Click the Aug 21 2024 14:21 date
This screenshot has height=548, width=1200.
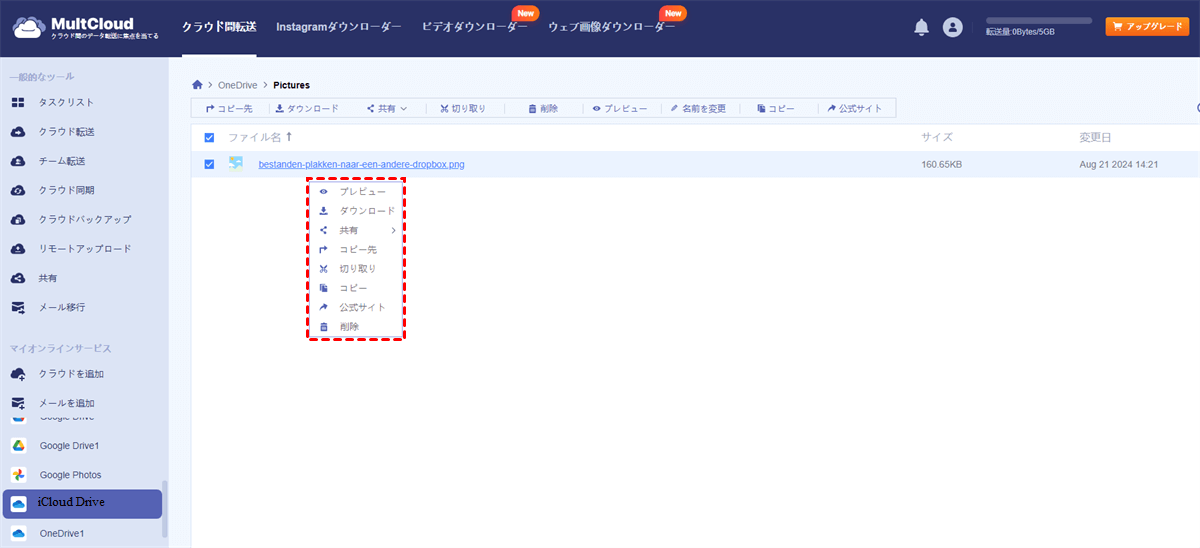coord(1119,164)
